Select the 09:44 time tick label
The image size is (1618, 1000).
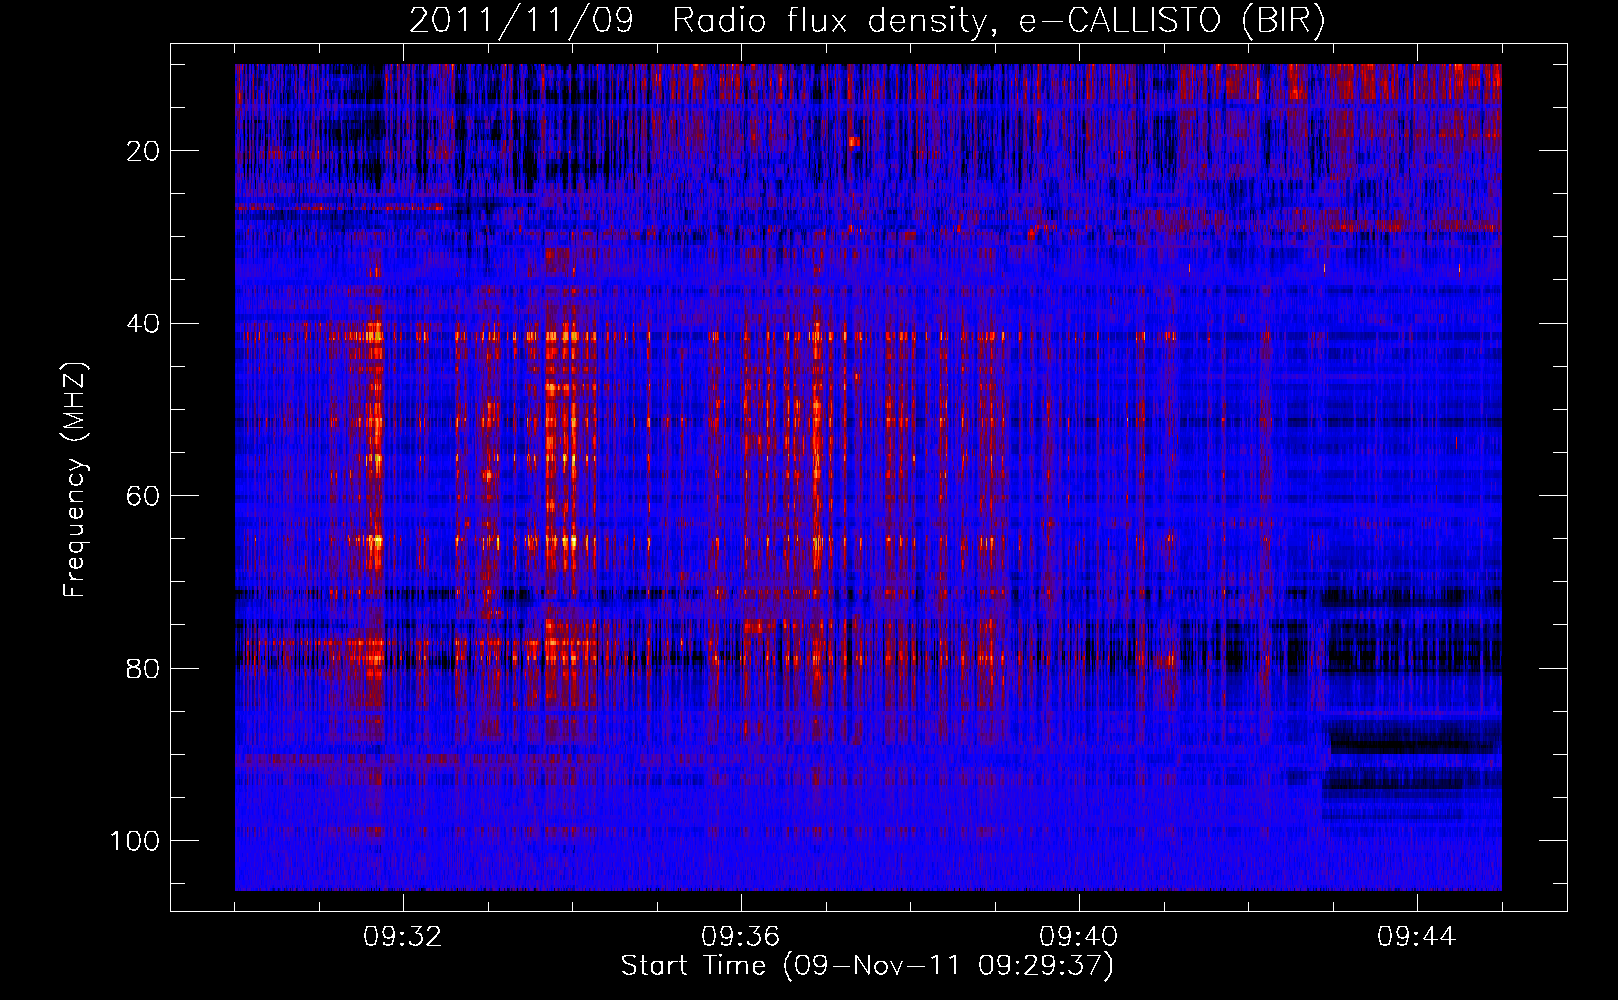coord(1417,937)
